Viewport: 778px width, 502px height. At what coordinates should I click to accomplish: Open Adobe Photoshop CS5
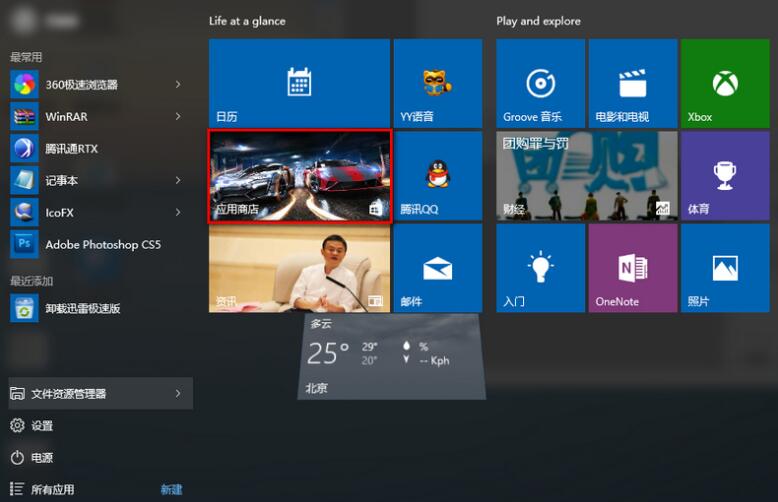click(x=97, y=245)
